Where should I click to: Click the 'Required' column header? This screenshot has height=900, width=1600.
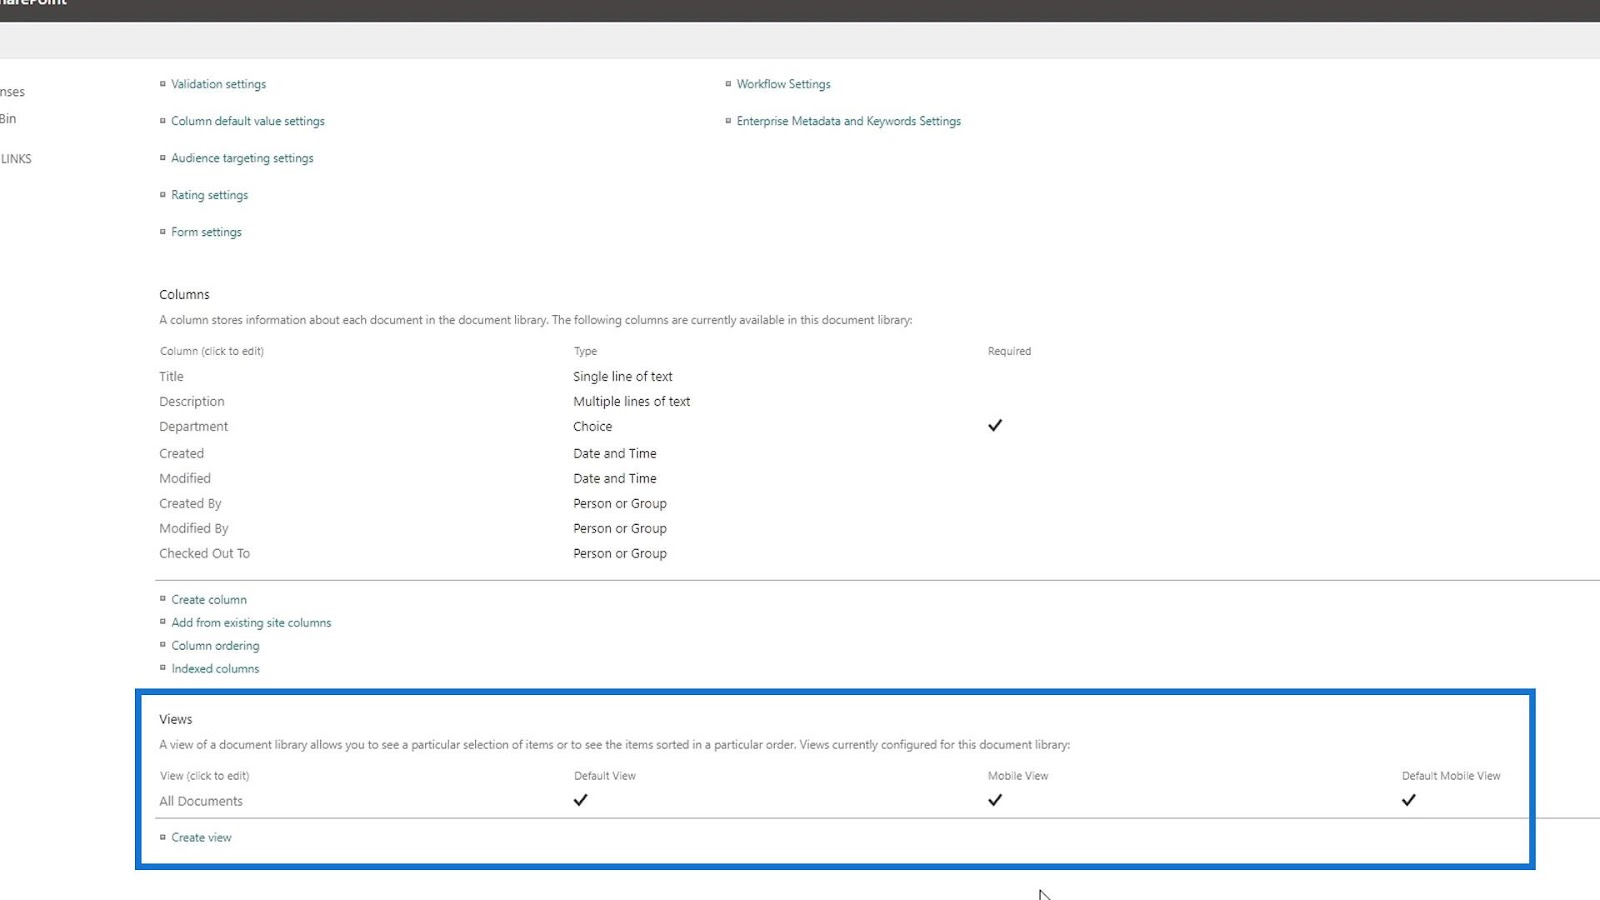click(x=1009, y=352)
